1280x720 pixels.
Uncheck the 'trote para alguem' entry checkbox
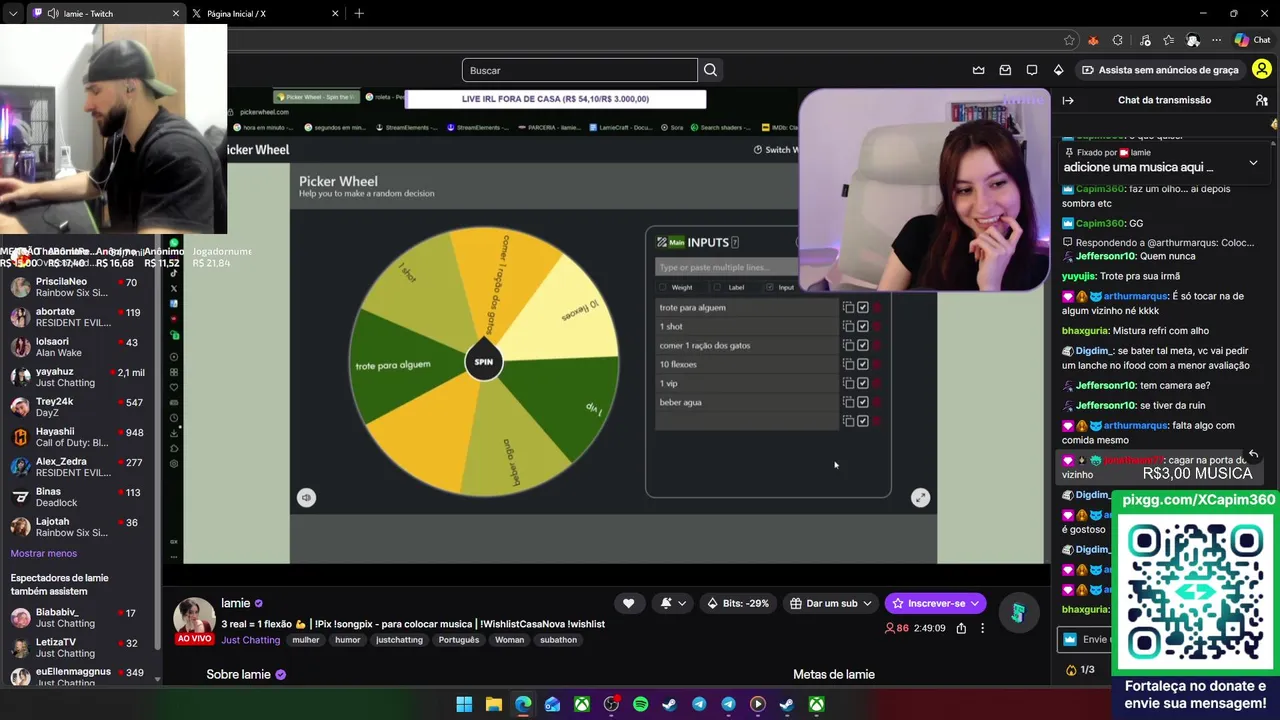[x=863, y=308]
